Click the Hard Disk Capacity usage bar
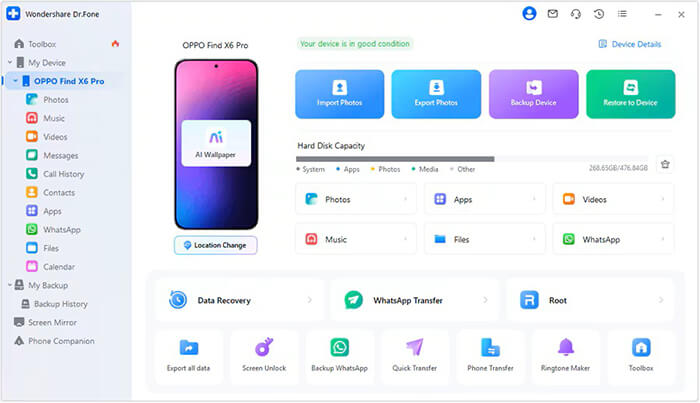Screen dimensions: 700x403 click(471, 159)
